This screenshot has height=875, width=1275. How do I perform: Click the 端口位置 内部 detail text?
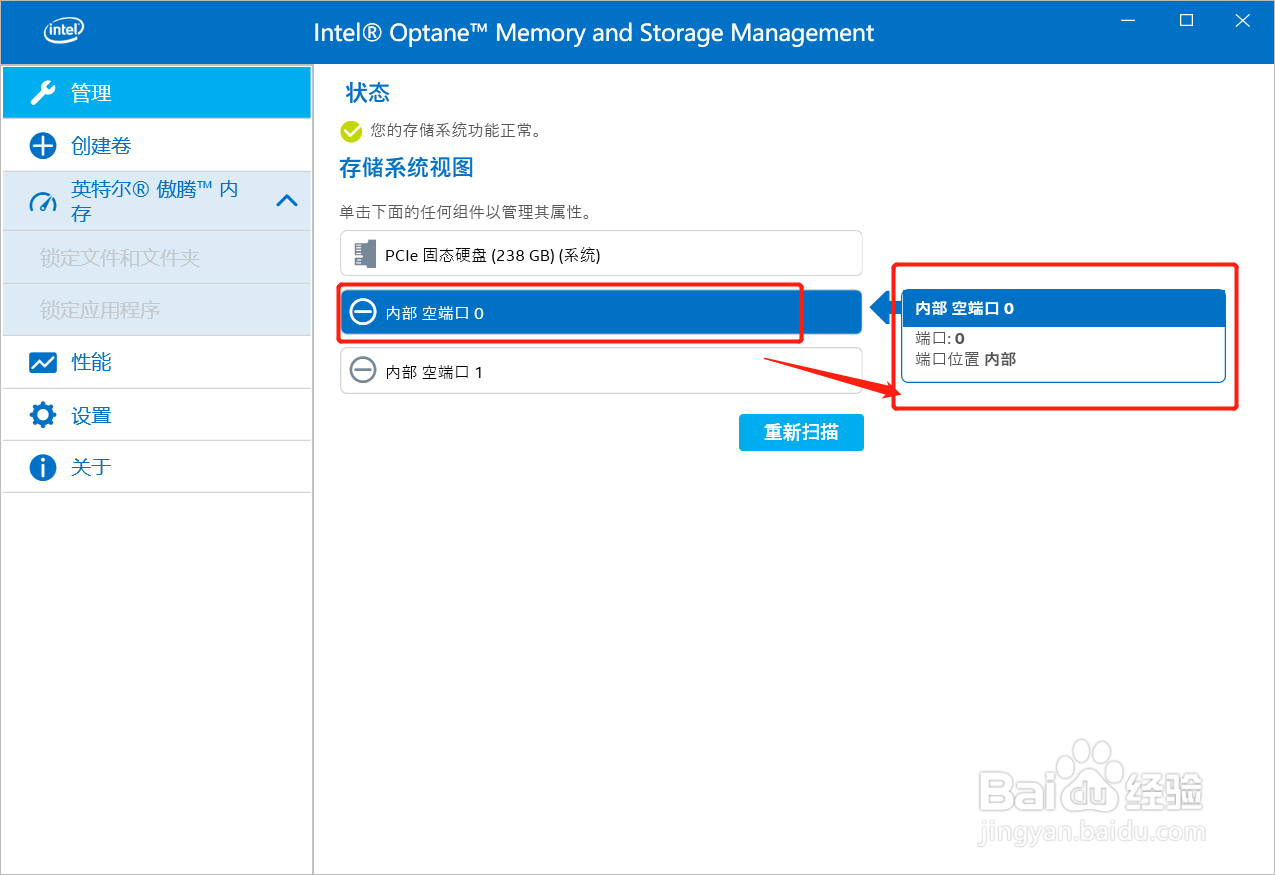pos(966,359)
